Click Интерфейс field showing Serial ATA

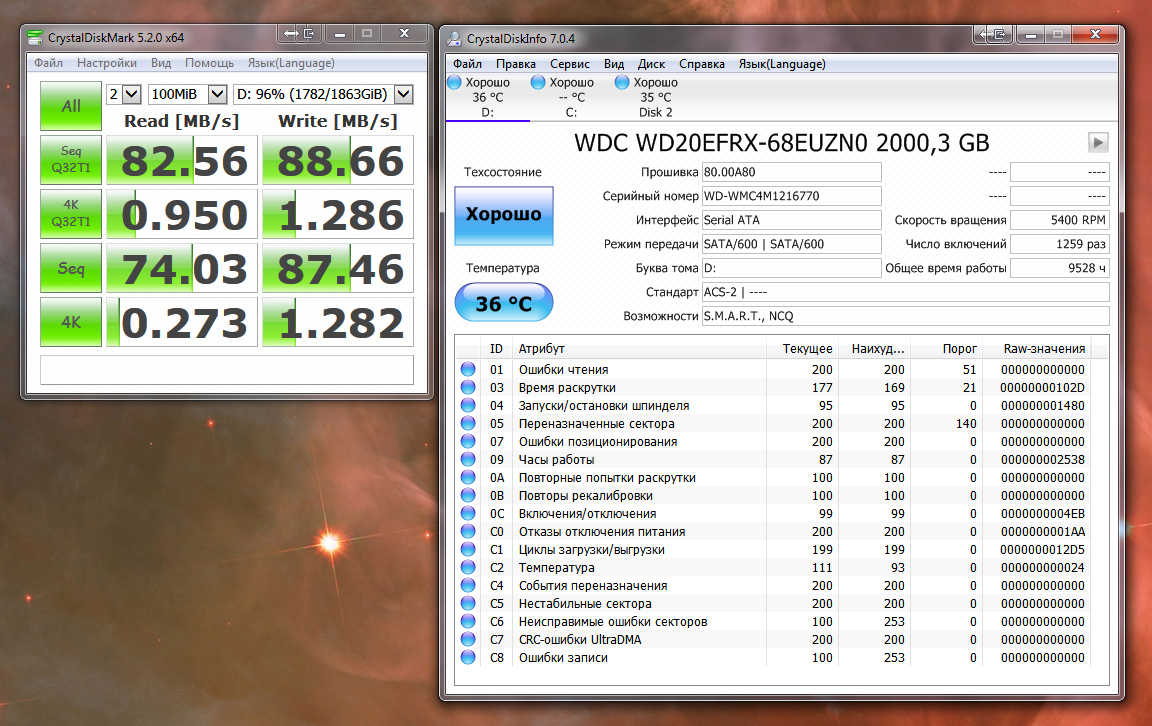(791, 220)
